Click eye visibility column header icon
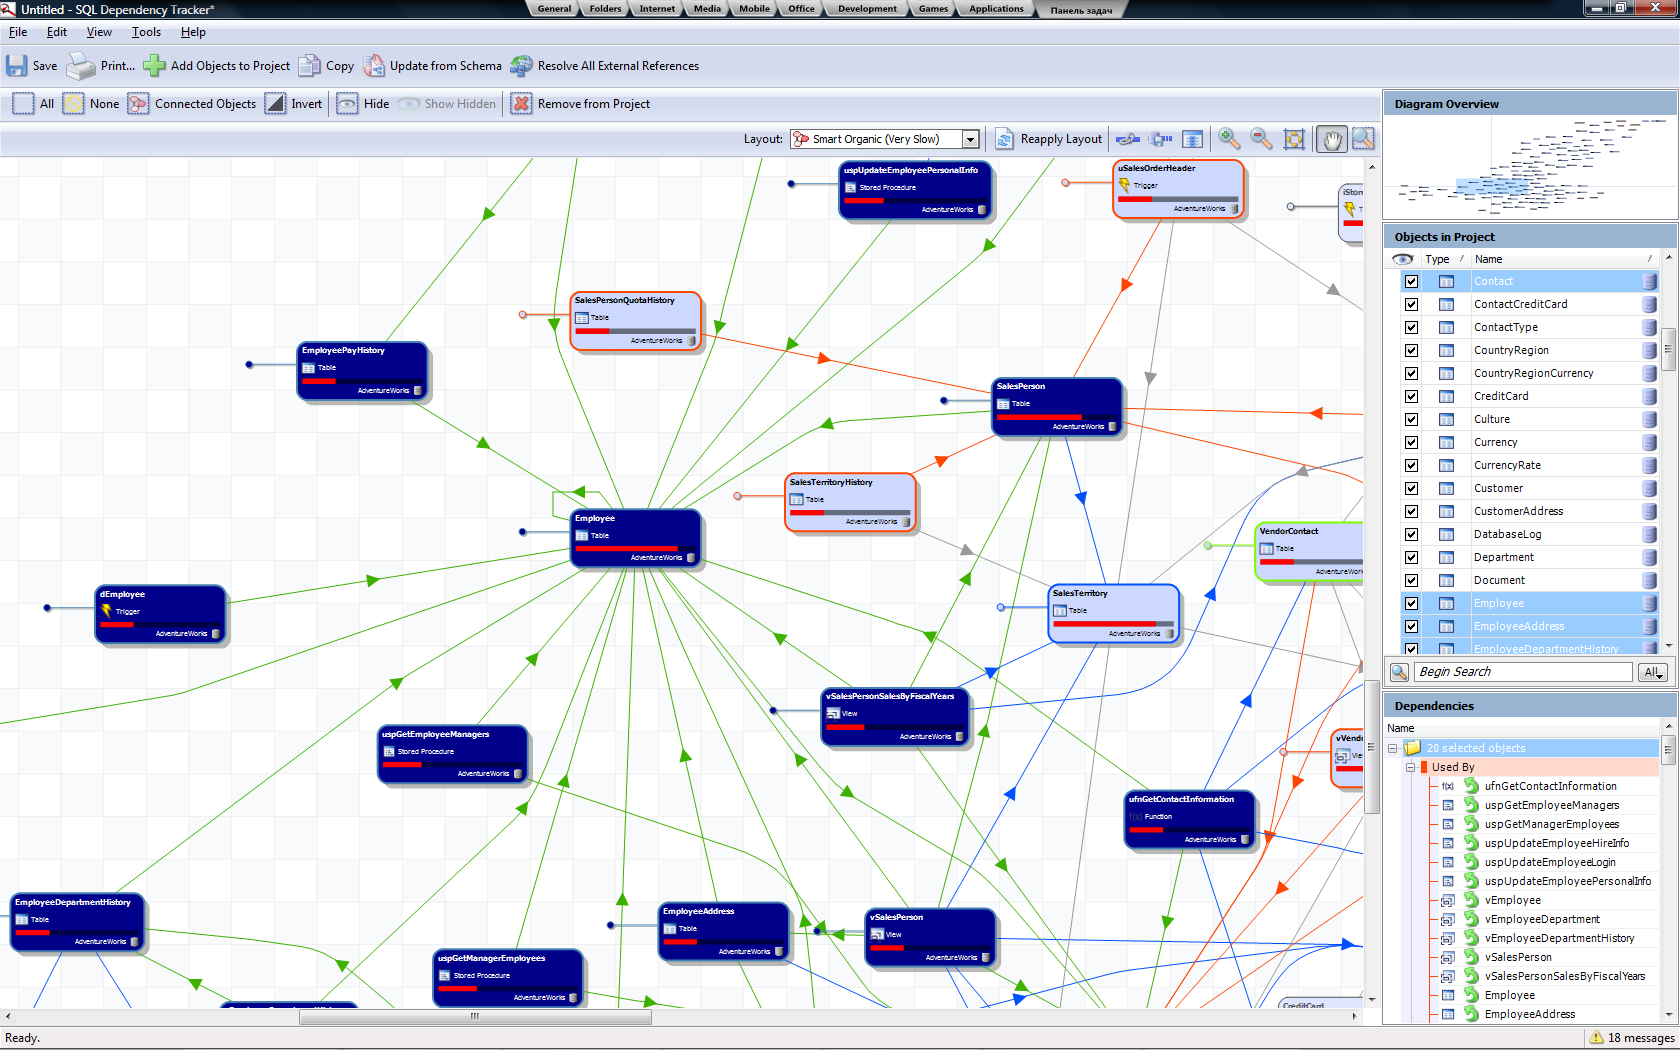Screen dimensions: 1680x1050 click(x=1402, y=259)
